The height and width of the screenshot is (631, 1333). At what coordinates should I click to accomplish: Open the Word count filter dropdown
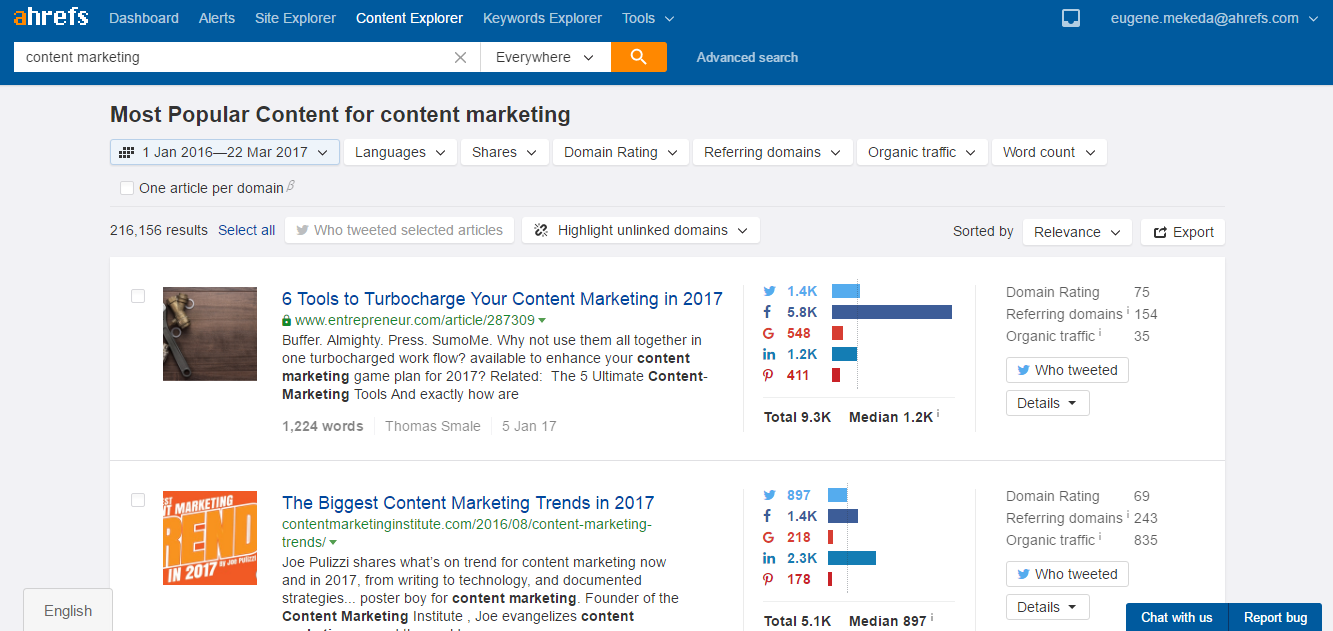click(1049, 152)
